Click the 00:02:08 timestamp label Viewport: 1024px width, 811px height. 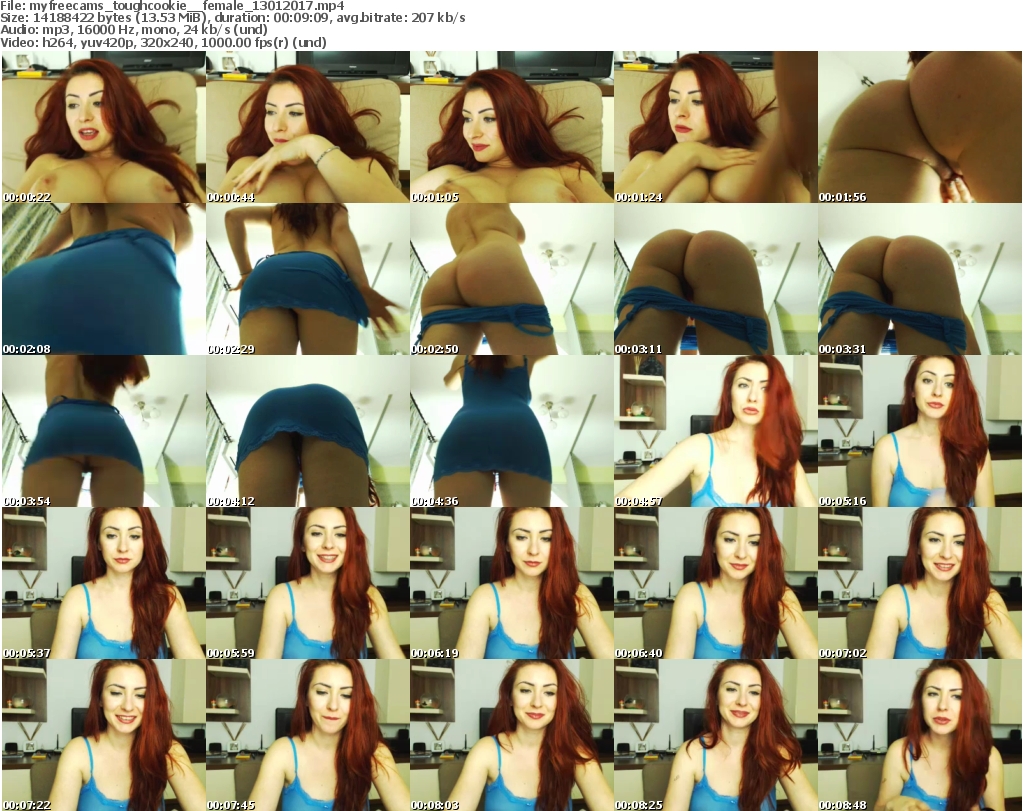tap(27, 349)
